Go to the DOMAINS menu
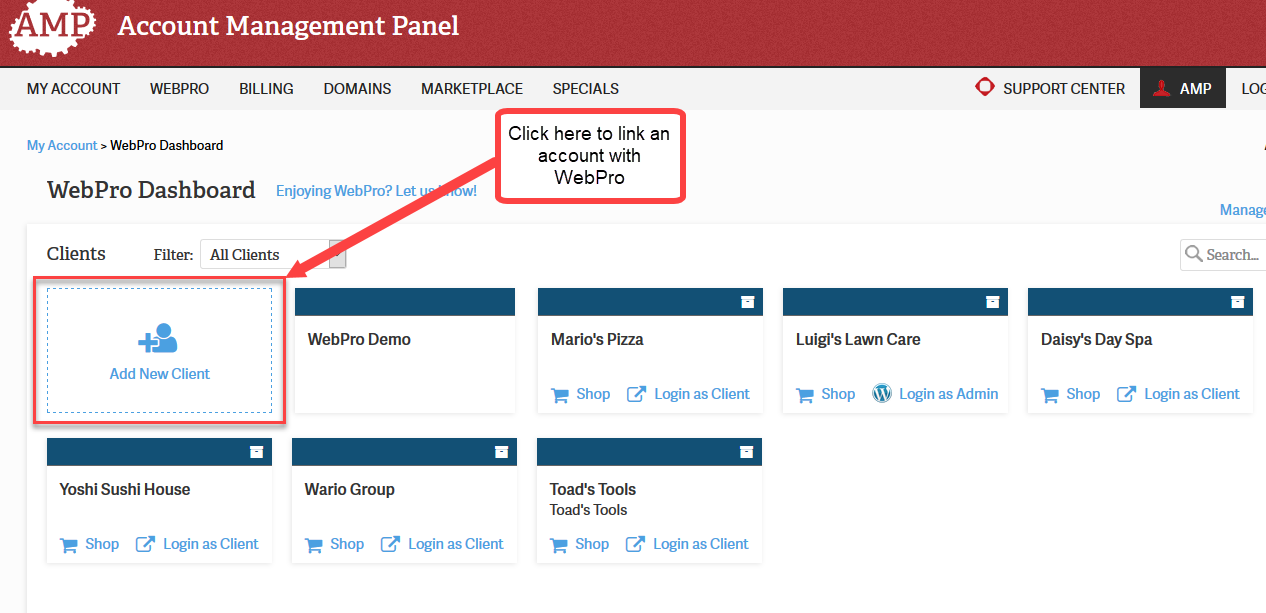Viewport: 1266px width, 613px height. pyautogui.click(x=357, y=89)
